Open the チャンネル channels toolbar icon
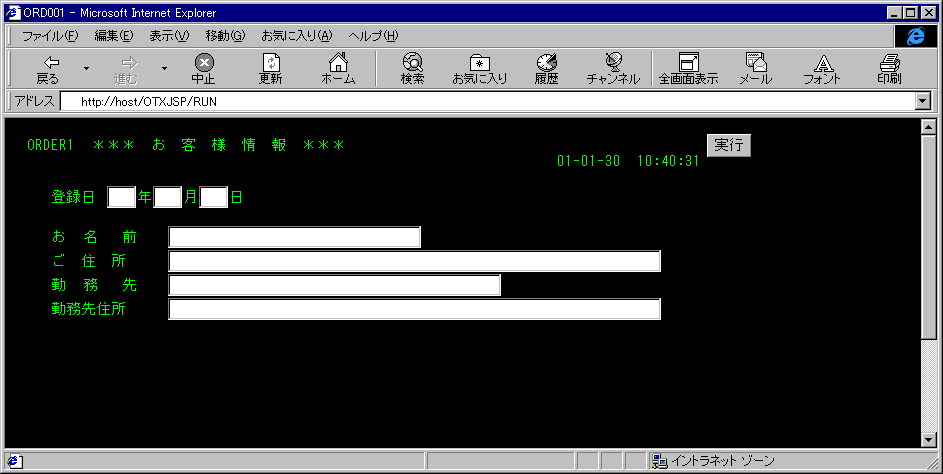The height and width of the screenshot is (474, 943). (x=613, y=69)
